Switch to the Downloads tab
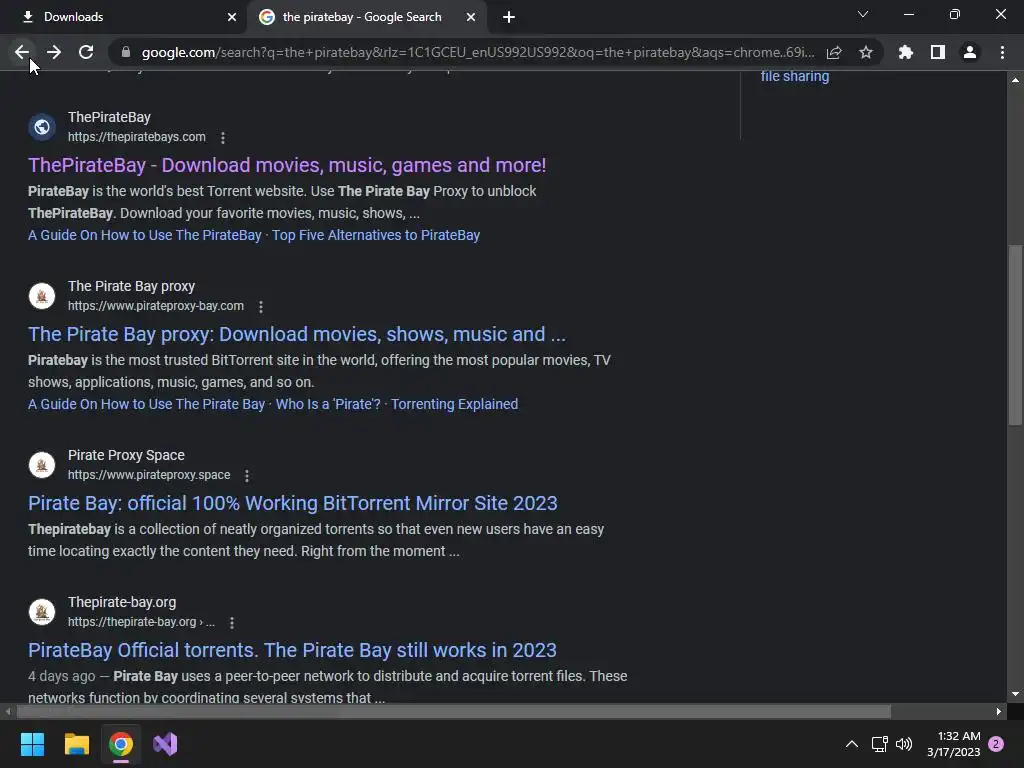This screenshot has height=768, width=1024. tap(123, 17)
